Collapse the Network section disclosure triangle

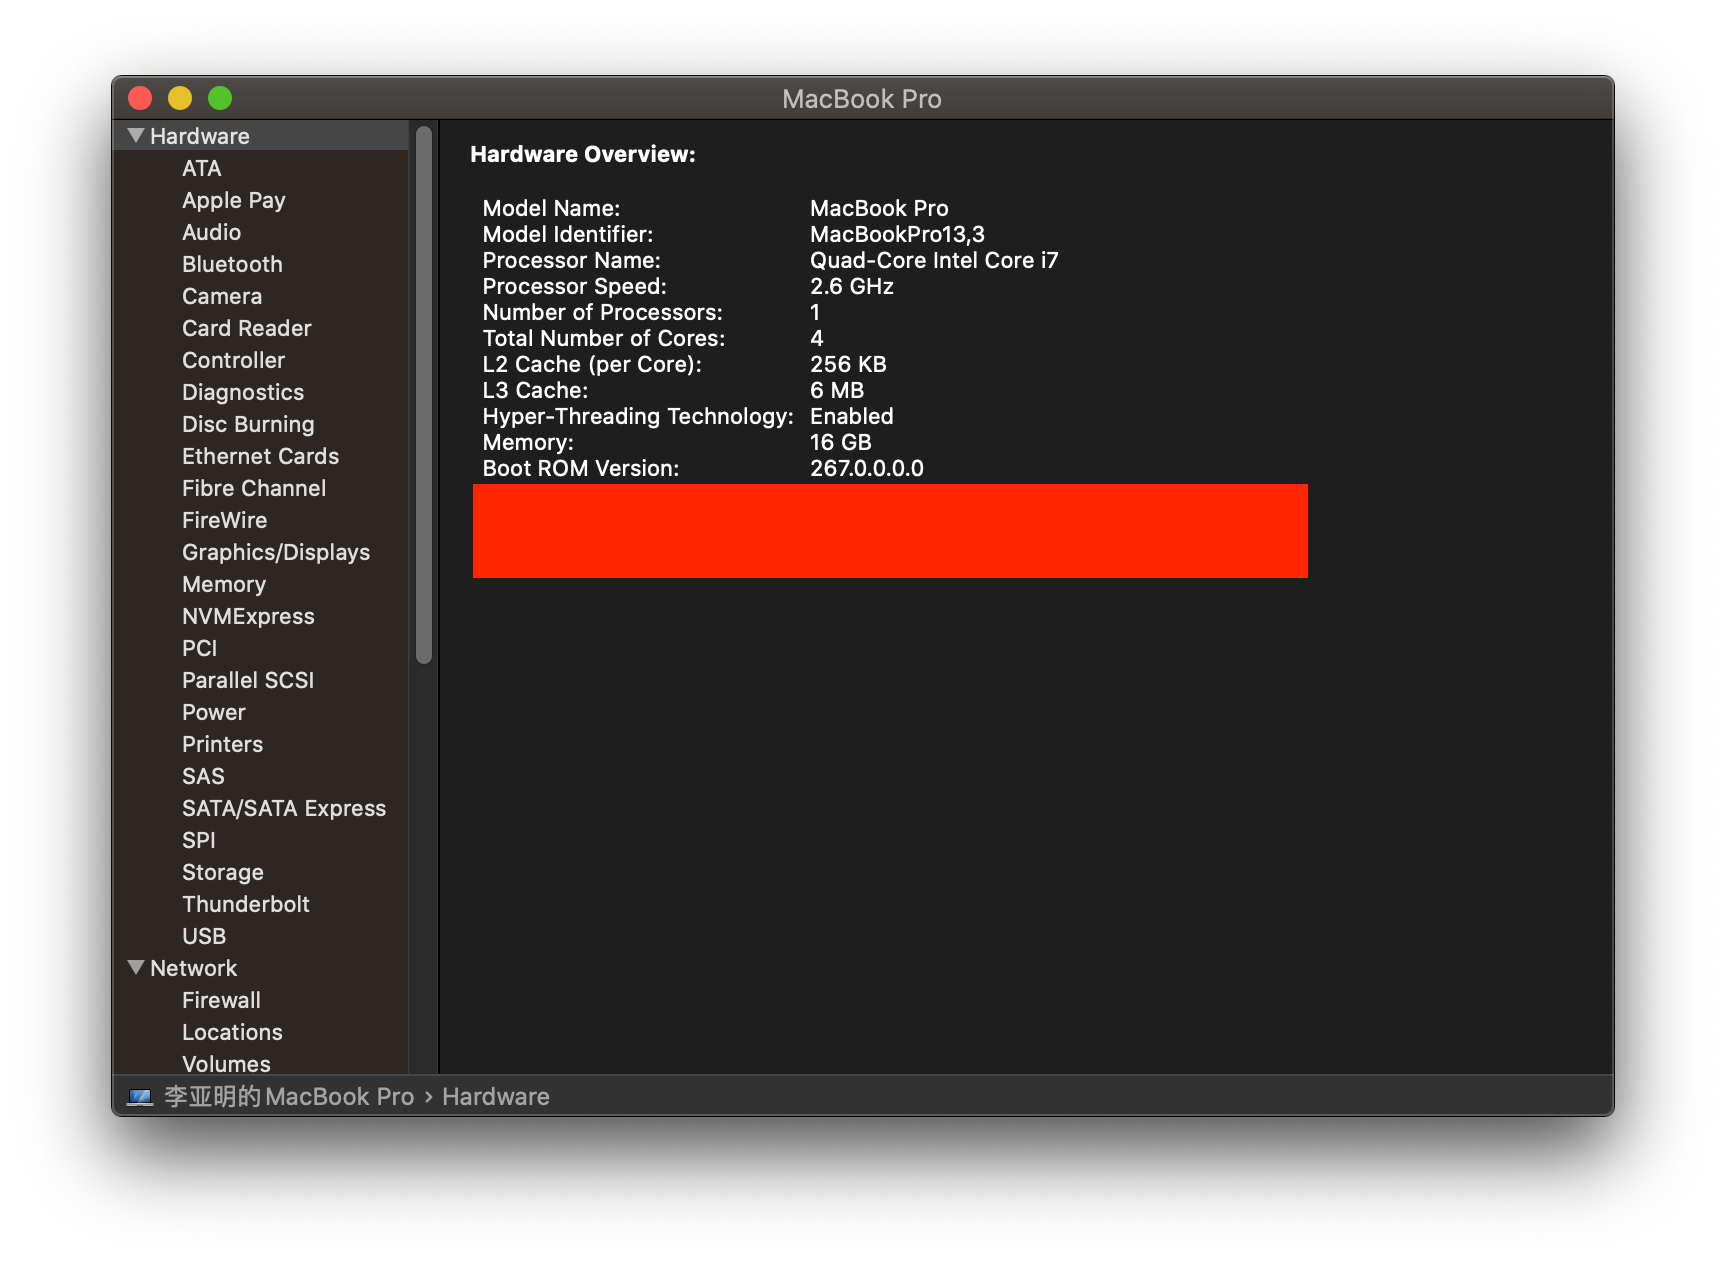[136, 968]
